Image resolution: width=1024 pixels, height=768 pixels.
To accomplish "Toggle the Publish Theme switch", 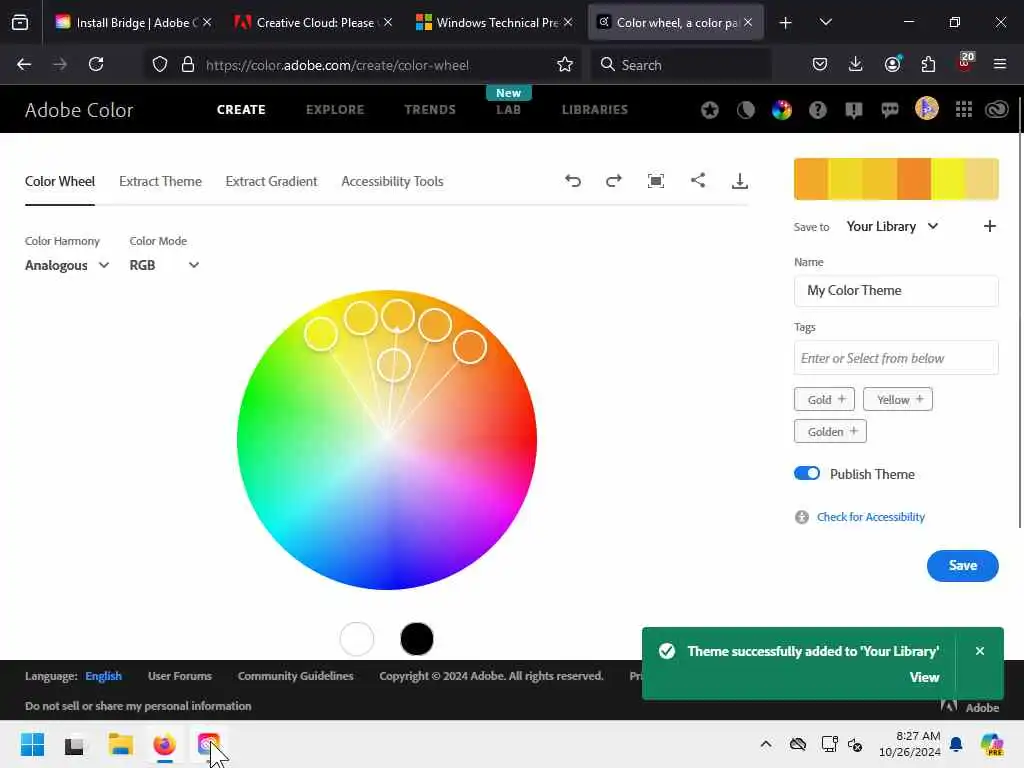I will point(807,473).
